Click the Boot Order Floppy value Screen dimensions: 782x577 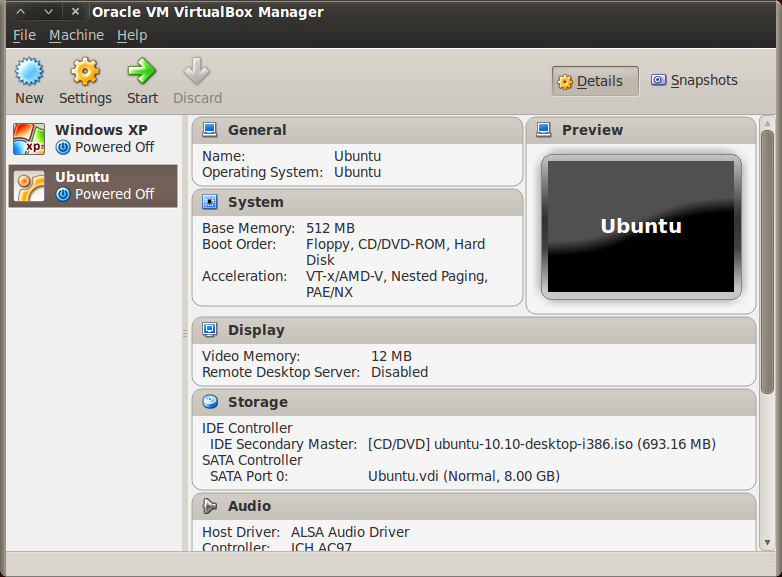tap(395, 252)
